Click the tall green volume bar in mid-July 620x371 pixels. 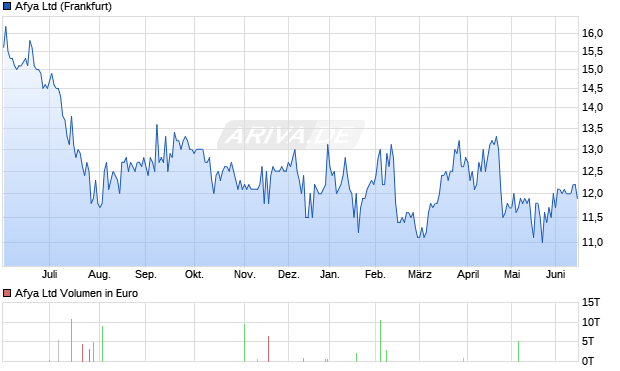(x=72, y=340)
